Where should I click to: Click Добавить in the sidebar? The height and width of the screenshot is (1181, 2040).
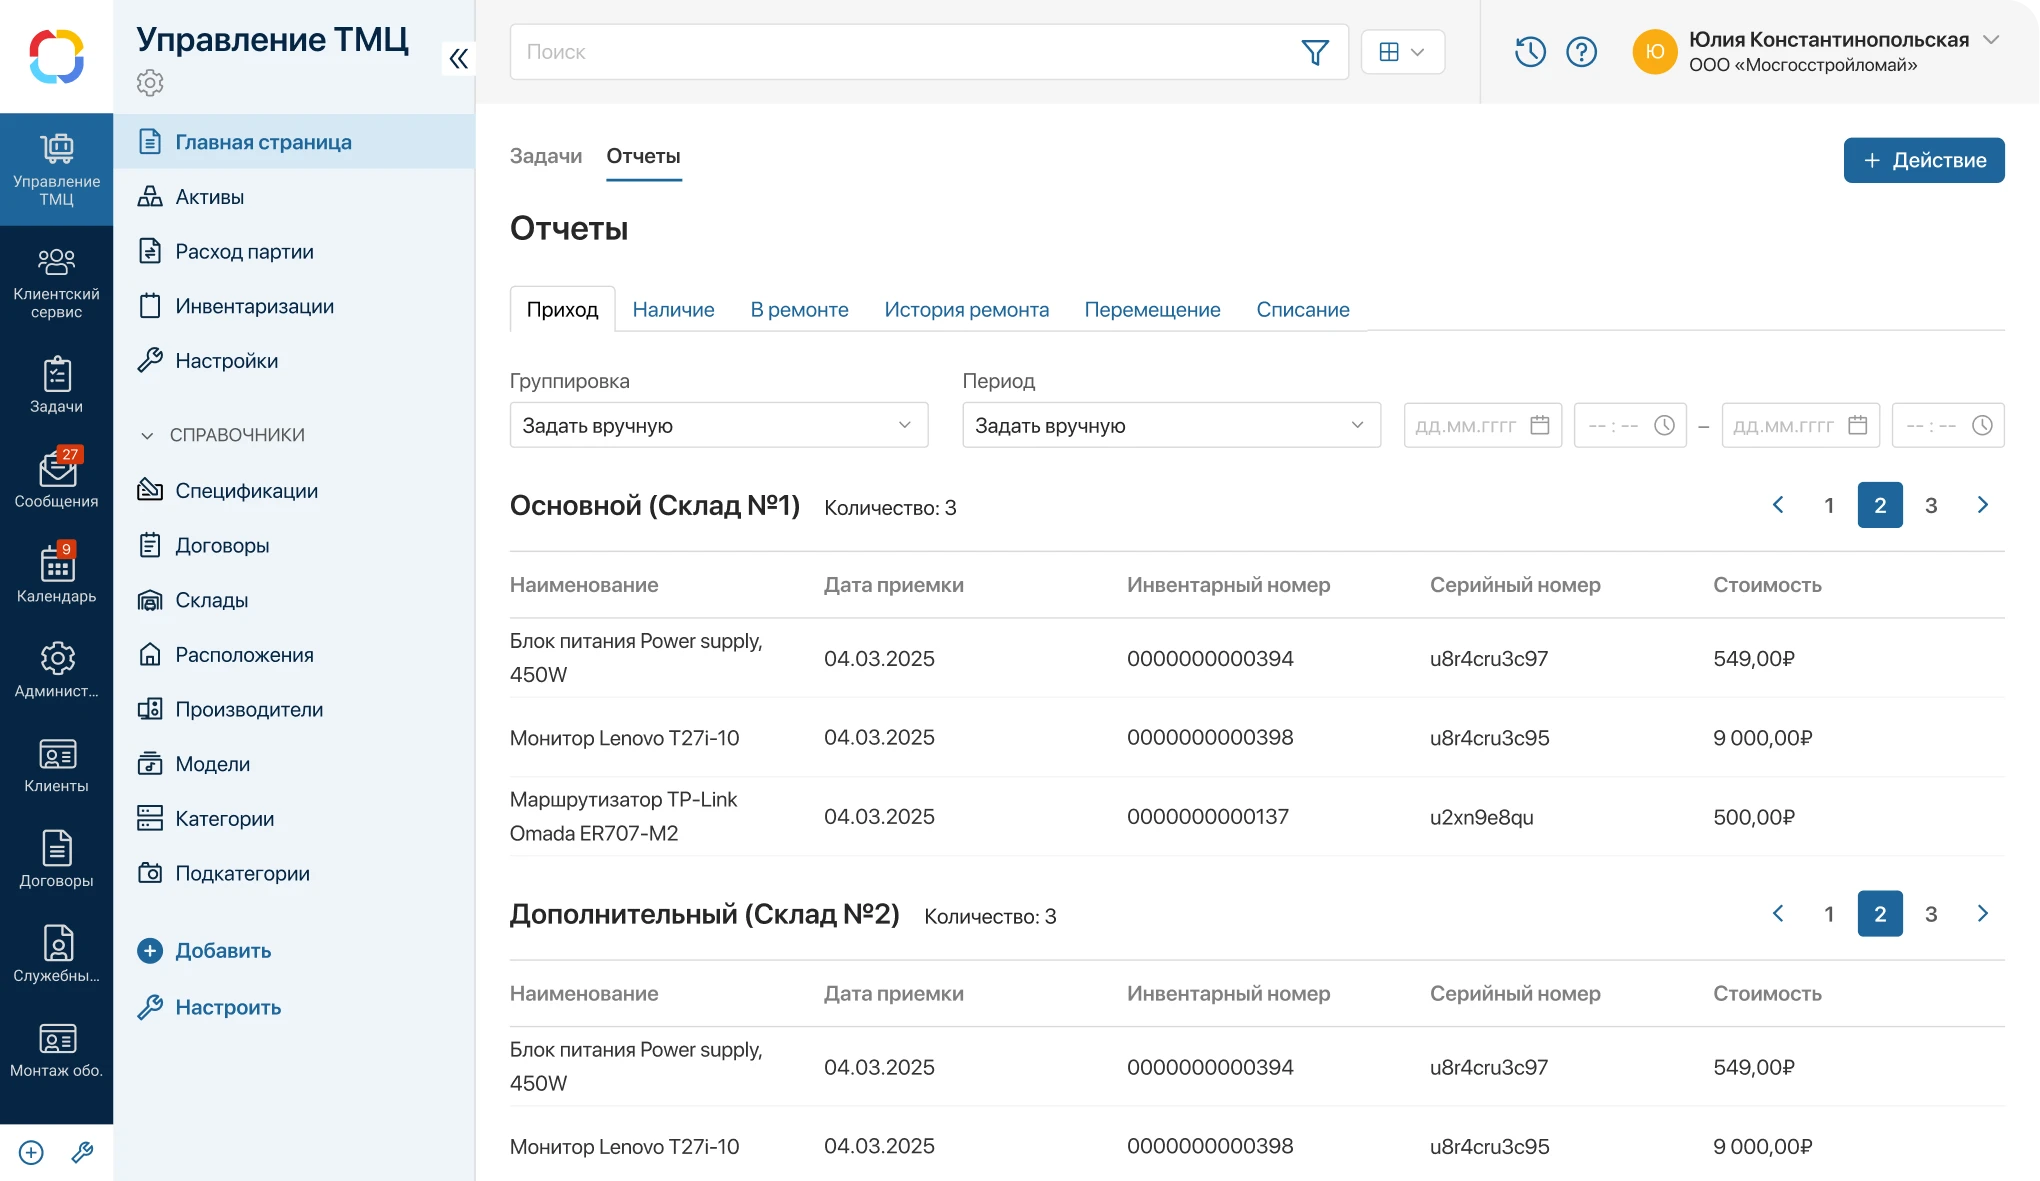click(222, 951)
